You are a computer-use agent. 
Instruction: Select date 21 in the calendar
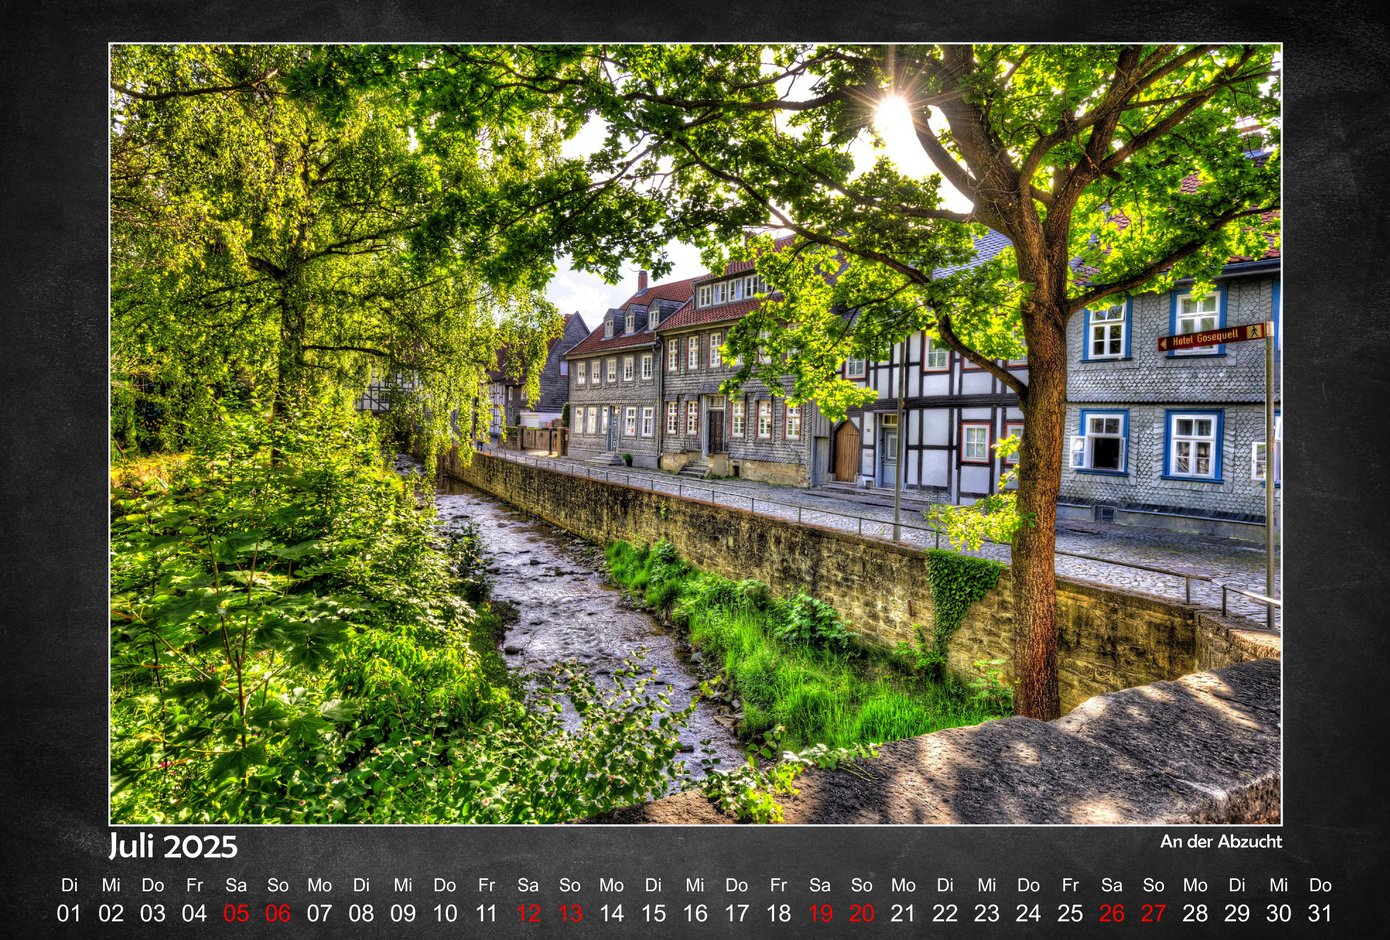(x=903, y=913)
